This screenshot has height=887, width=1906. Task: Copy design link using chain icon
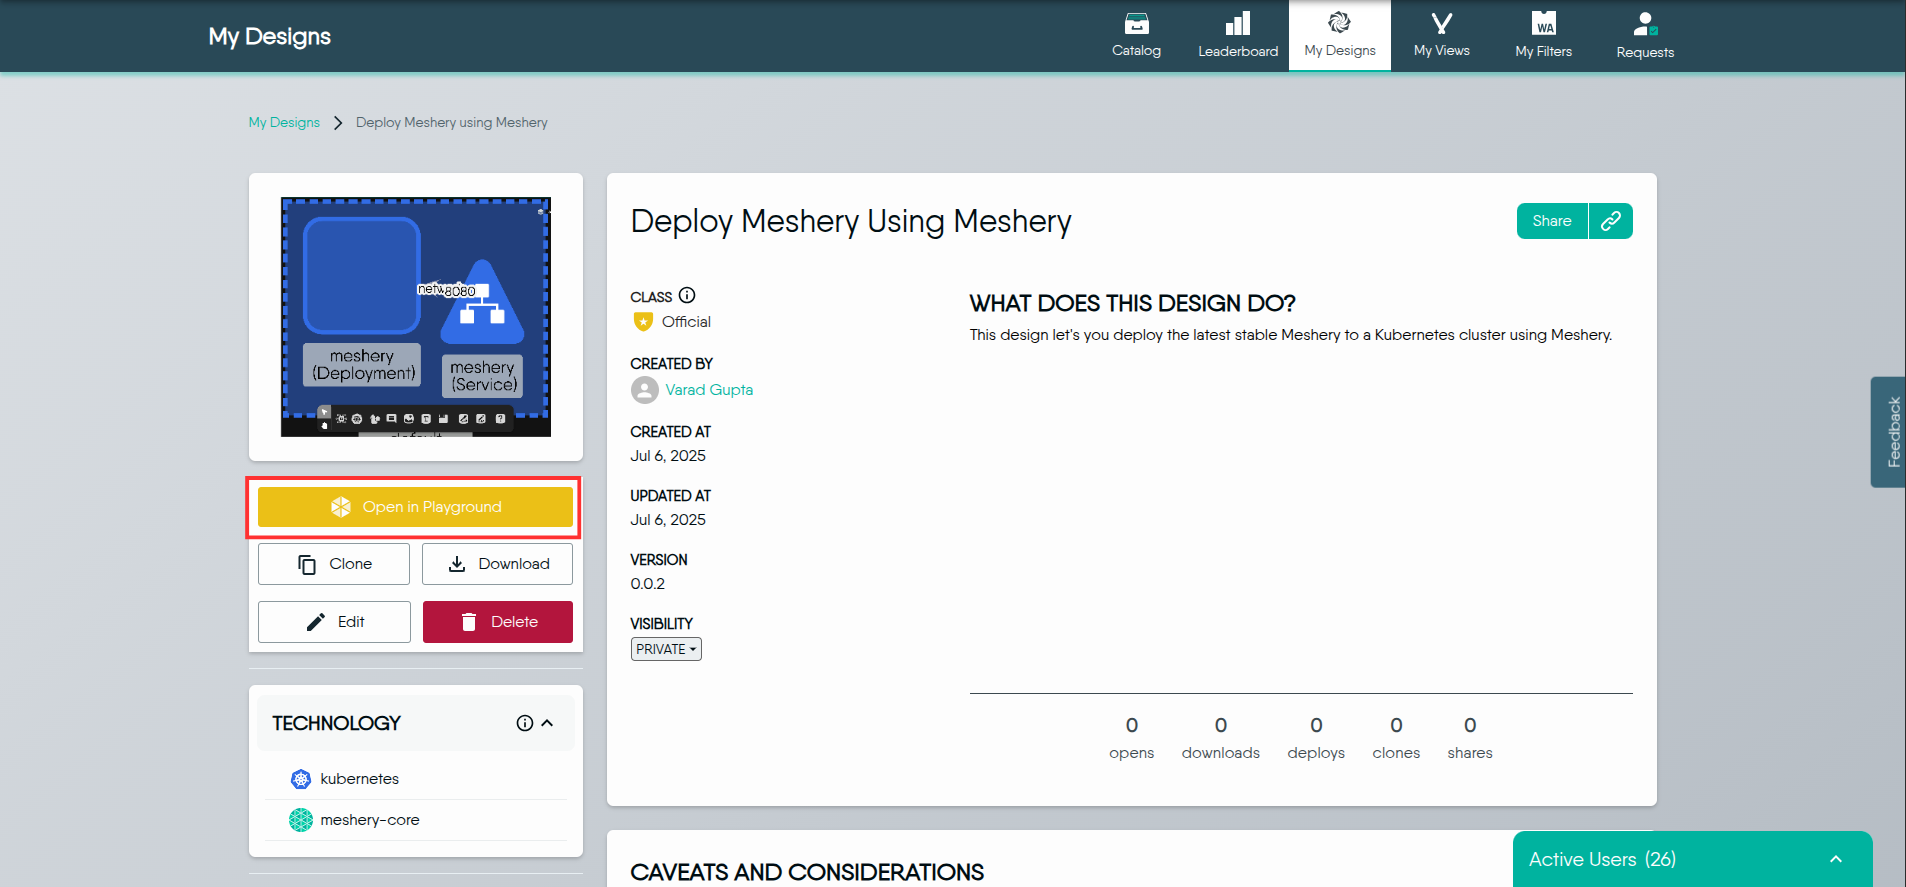tap(1610, 221)
